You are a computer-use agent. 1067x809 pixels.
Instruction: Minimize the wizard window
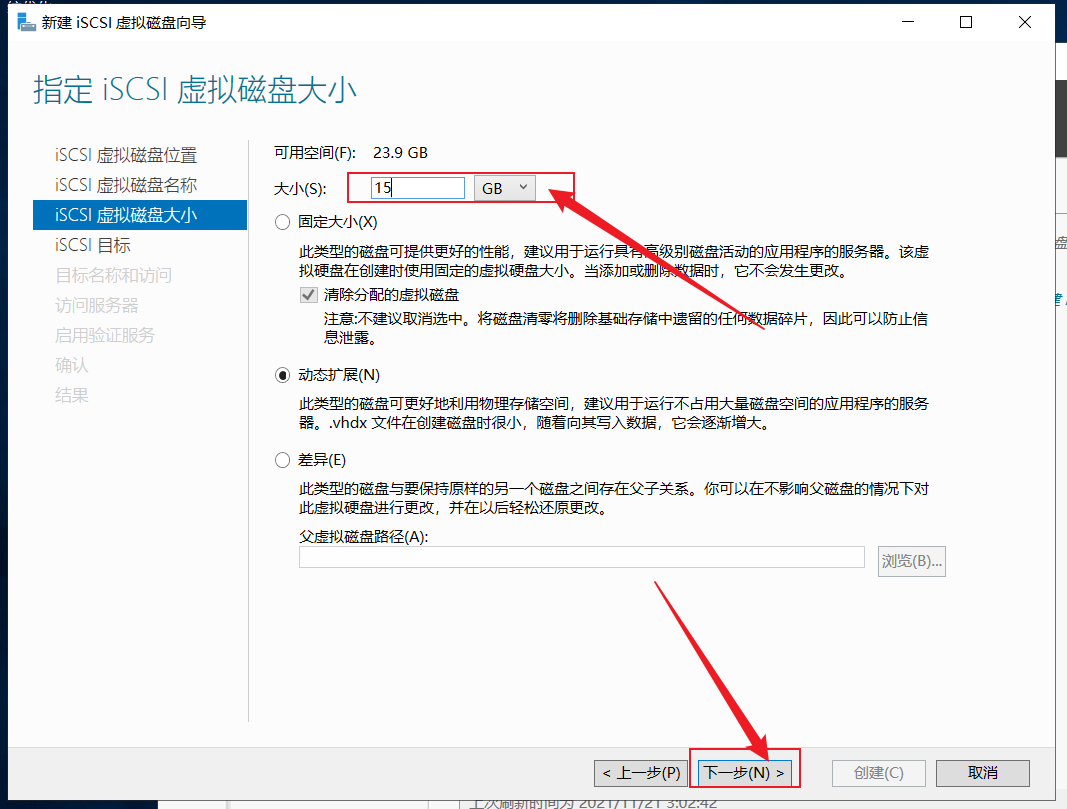point(908,22)
